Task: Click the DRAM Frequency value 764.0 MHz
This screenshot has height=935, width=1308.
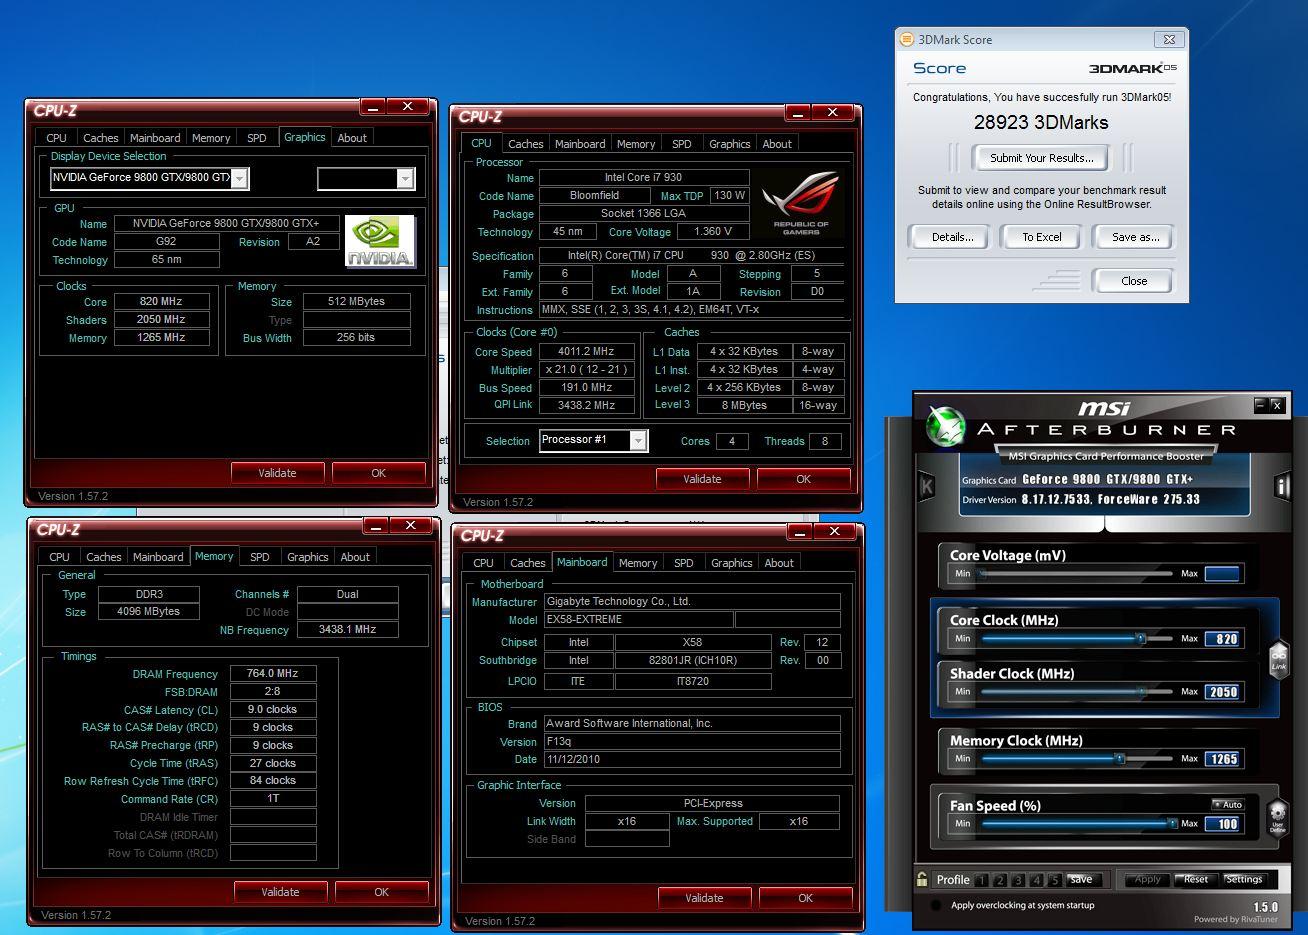Action: click(x=274, y=674)
